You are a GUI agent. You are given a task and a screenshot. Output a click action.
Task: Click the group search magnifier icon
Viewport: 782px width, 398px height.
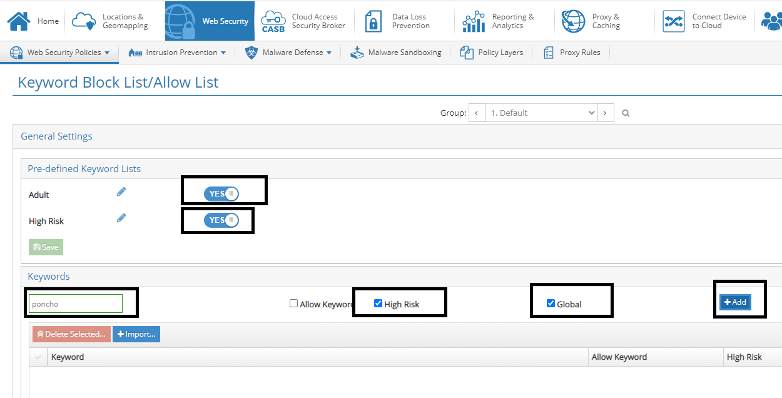[x=625, y=113]
